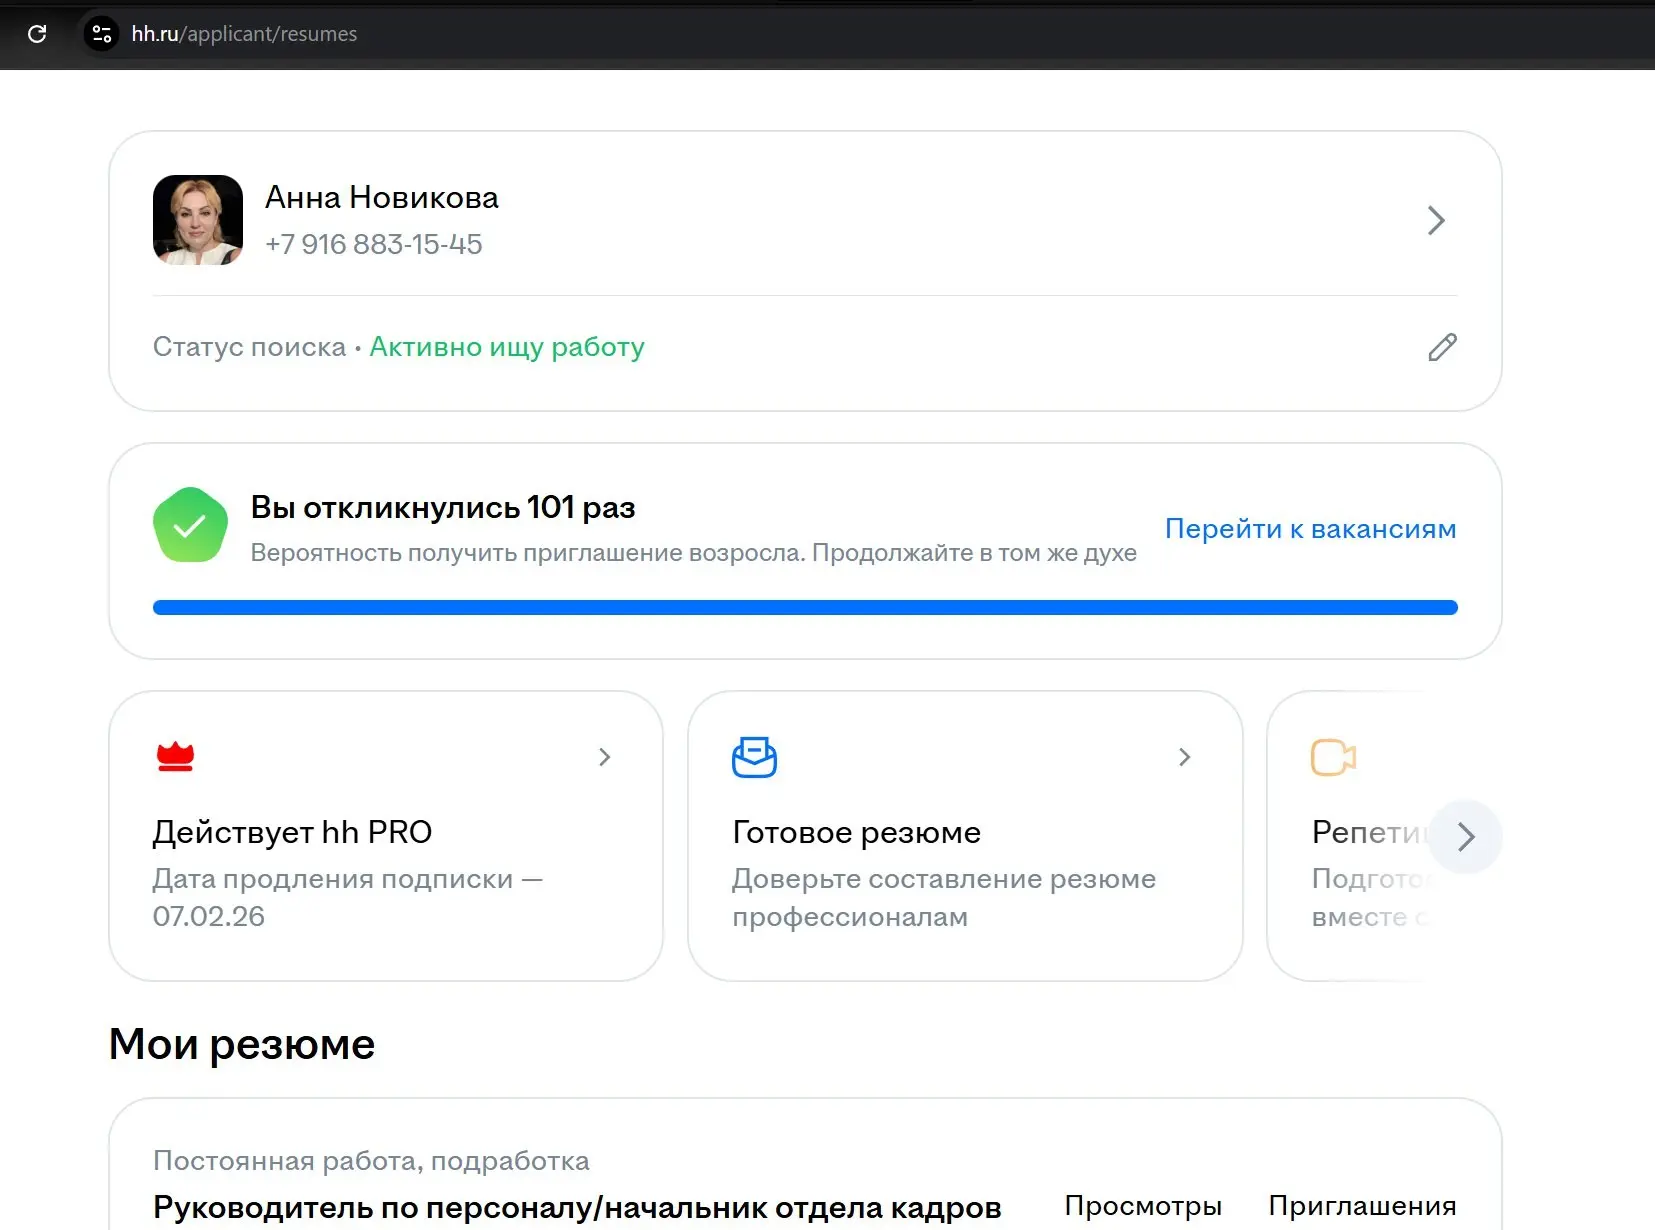Open the Просмотры tab
The image size is (1655, 1230).
[x=1144, y=1206]
